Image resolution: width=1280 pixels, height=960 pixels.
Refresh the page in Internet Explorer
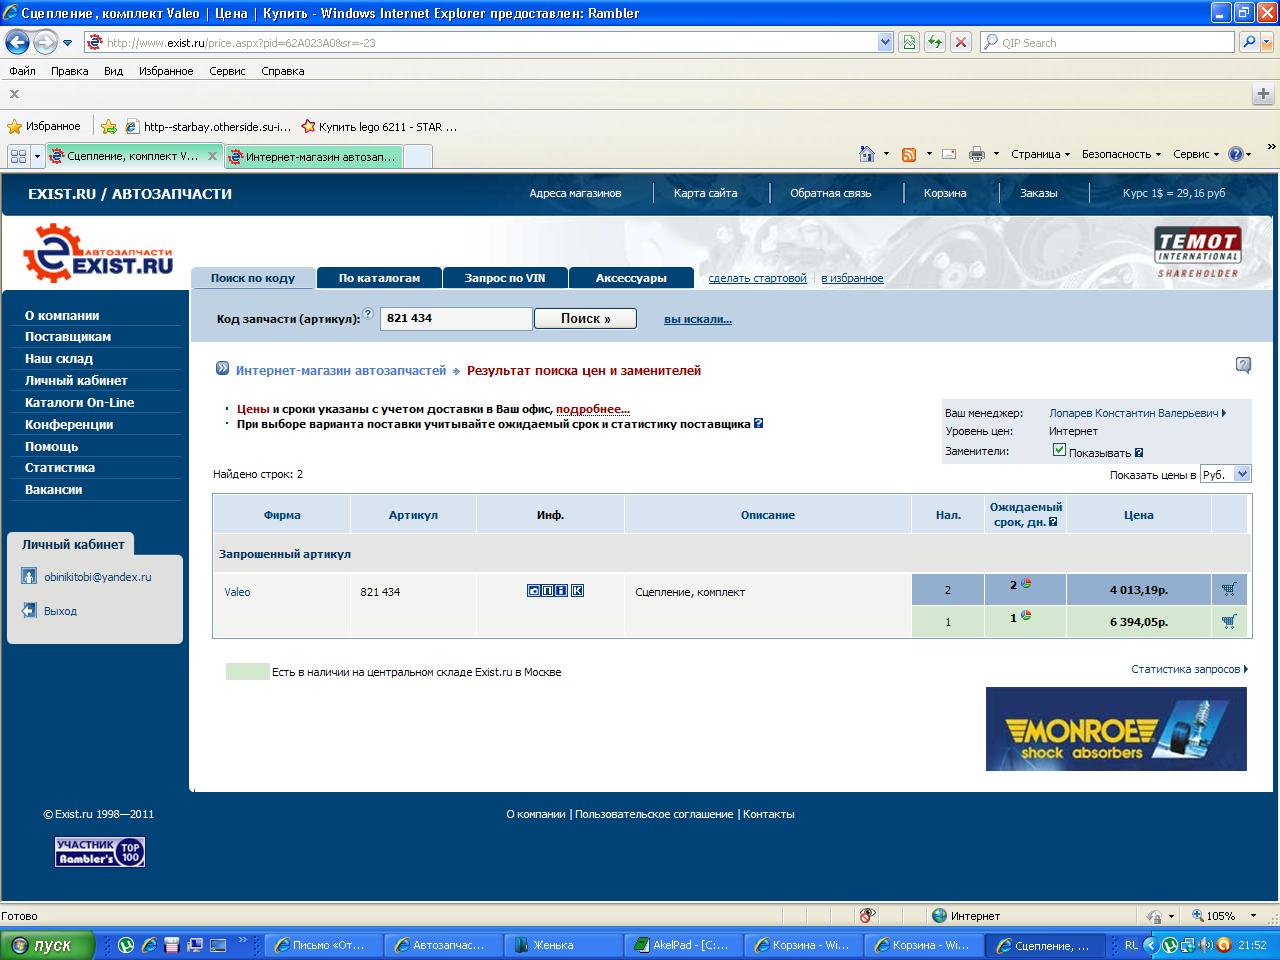pos(935,42)
